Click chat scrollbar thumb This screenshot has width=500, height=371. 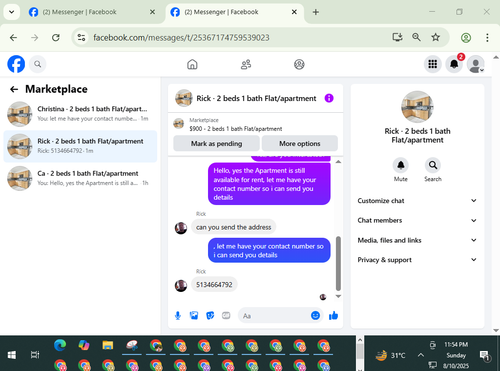point(338,263)
